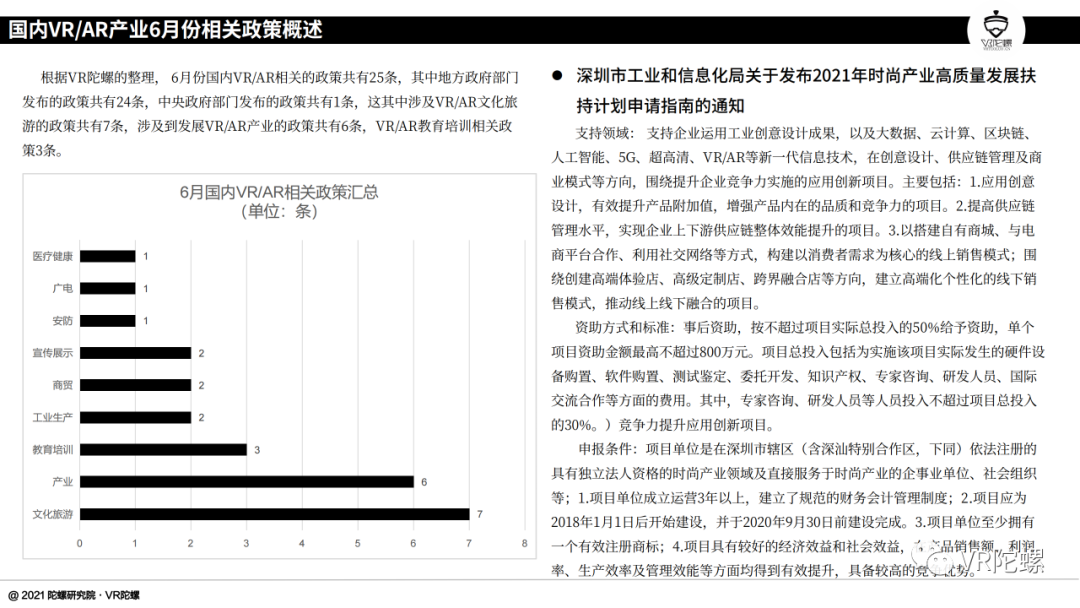Screen dimensions: 1080x608
Task: Select the black bar for 工业生产
Action: tap(135, 417)
